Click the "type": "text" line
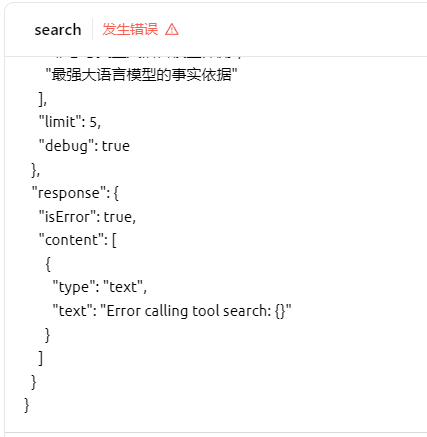Screen dimensions: 427x437 click(100, 287)
